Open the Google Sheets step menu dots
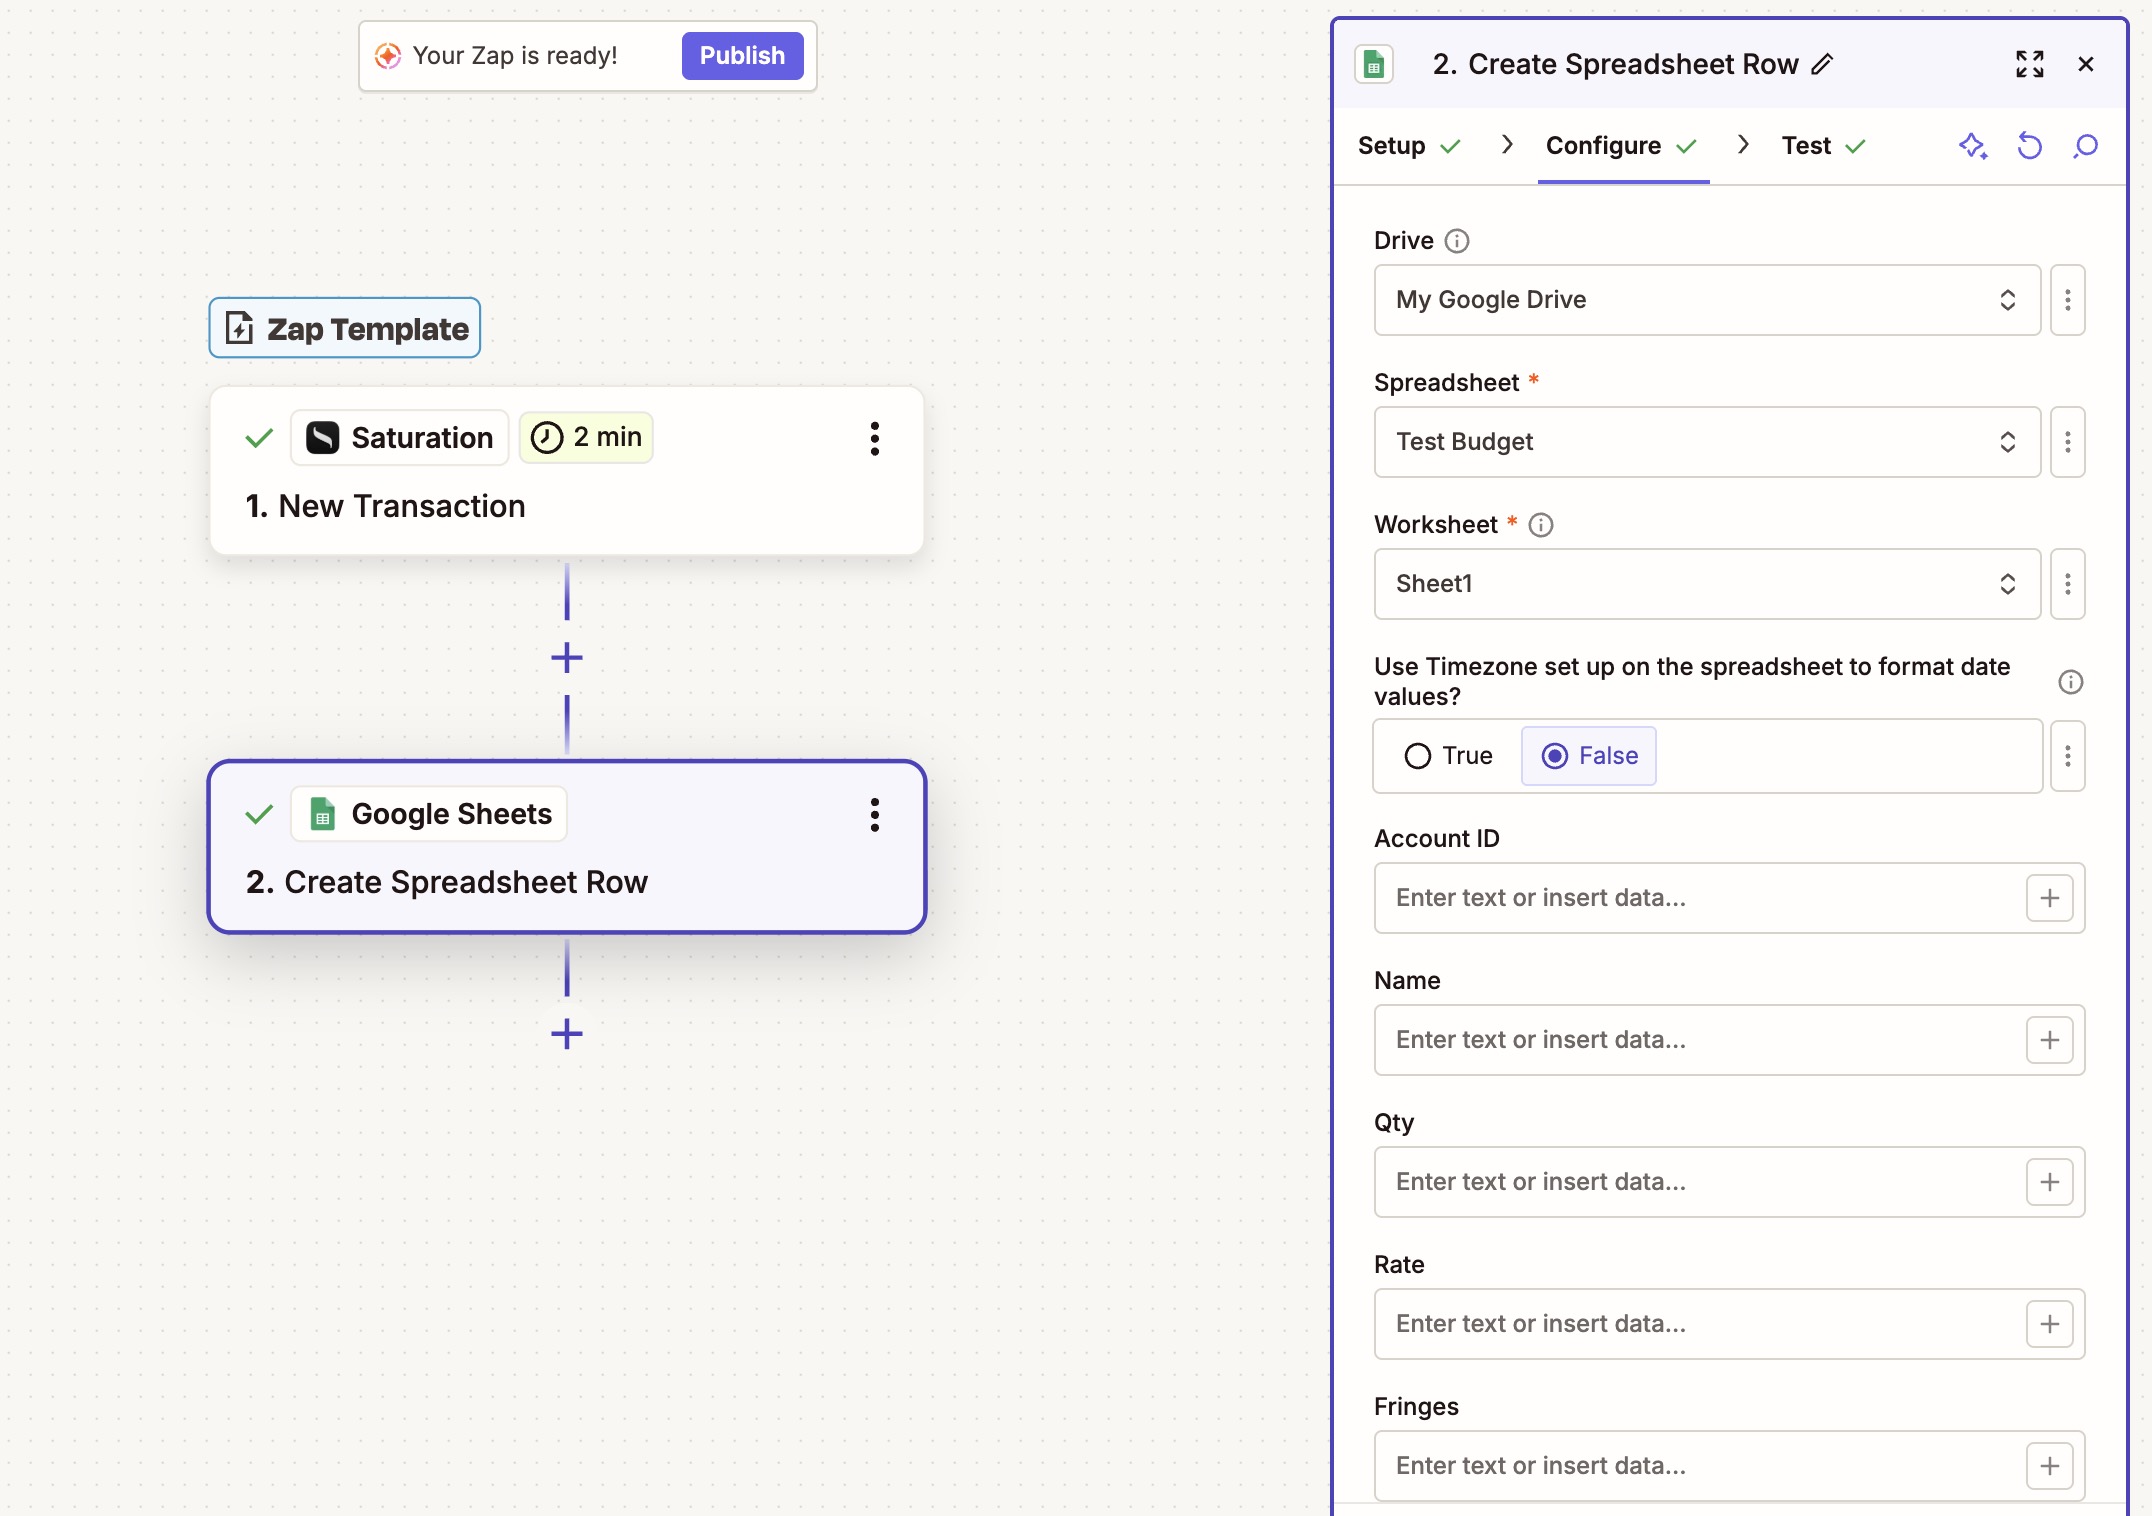 [875, 814]
